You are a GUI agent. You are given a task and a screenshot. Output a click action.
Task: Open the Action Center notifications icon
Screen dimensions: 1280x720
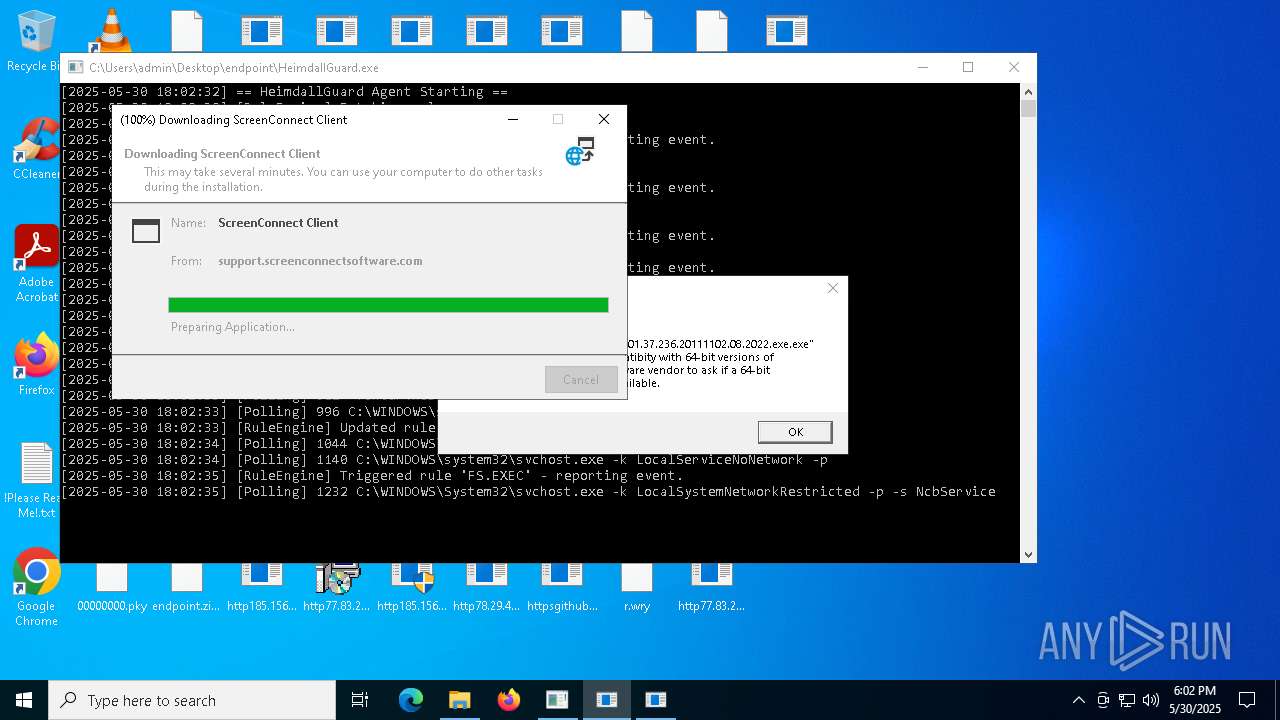click(1247, 700)
